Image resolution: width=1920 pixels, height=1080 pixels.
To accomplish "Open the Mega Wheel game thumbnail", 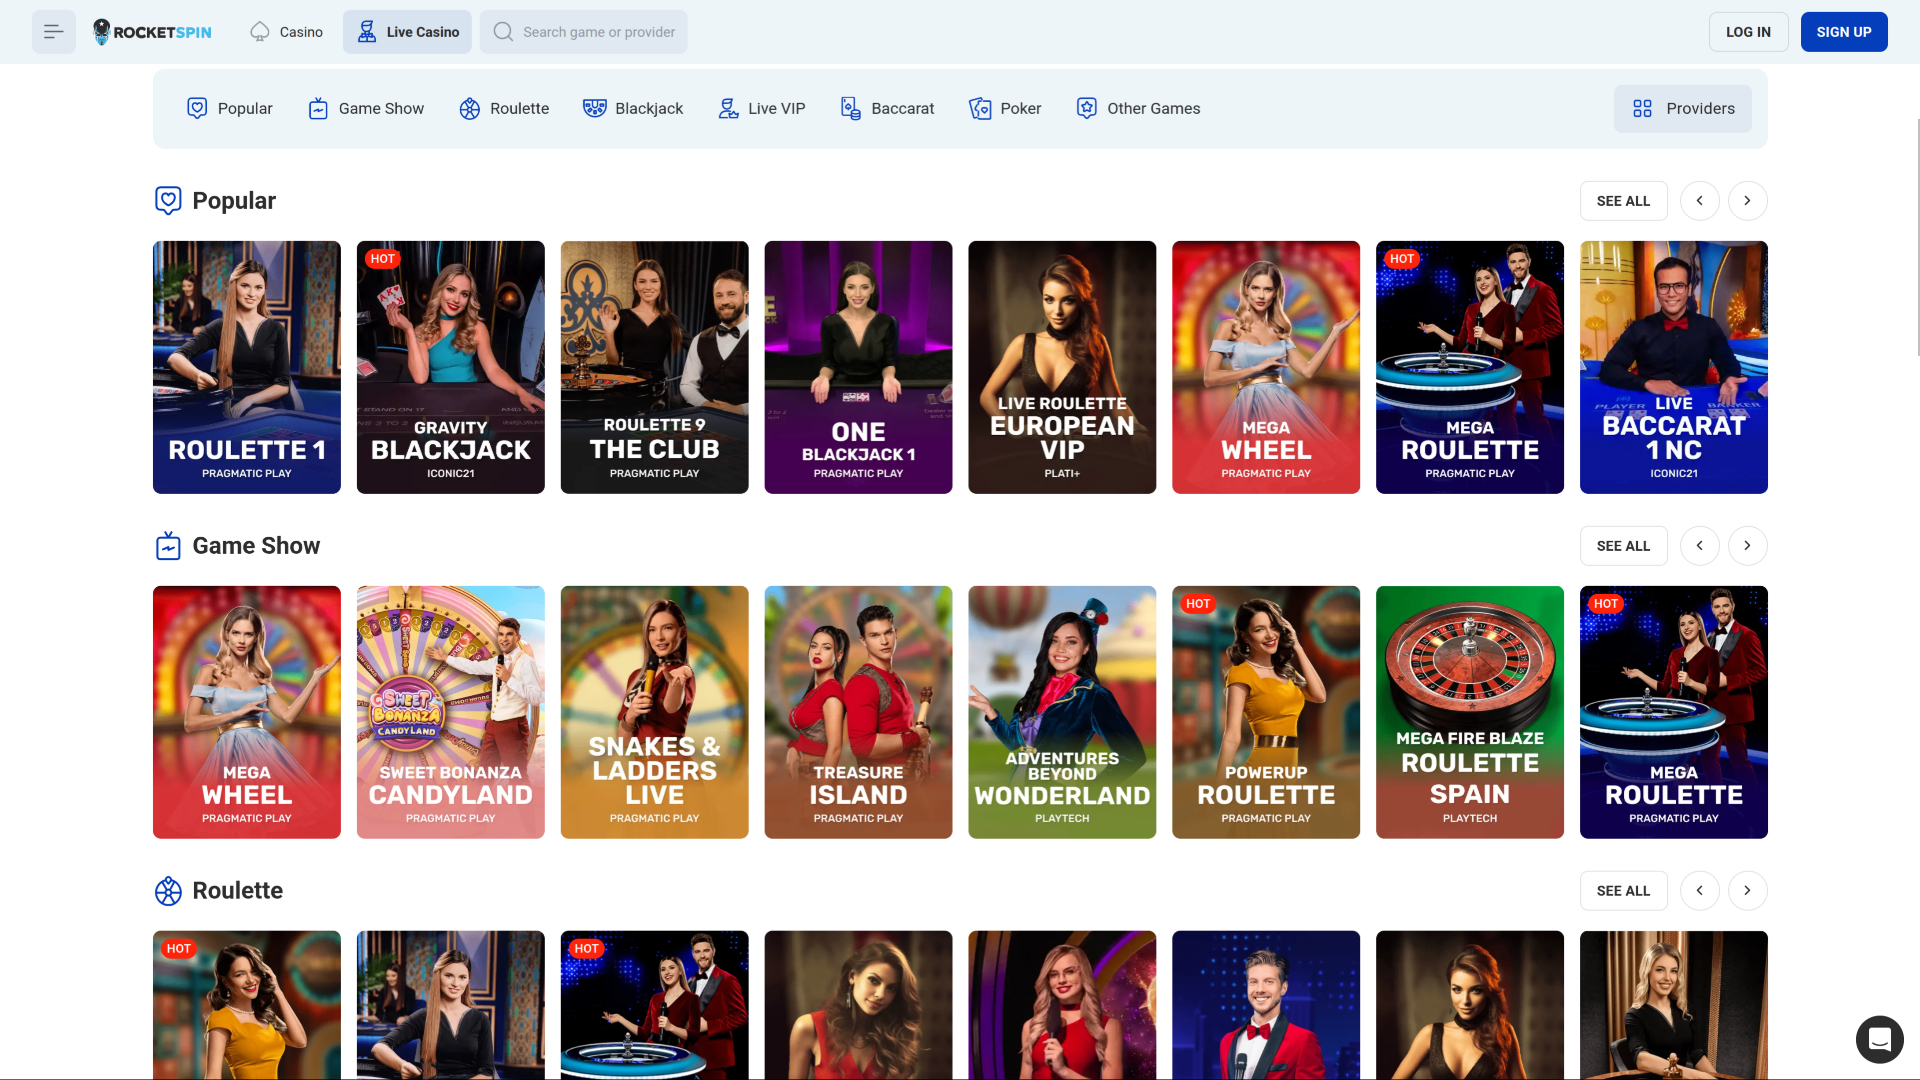I will [x=1265, y=367].
